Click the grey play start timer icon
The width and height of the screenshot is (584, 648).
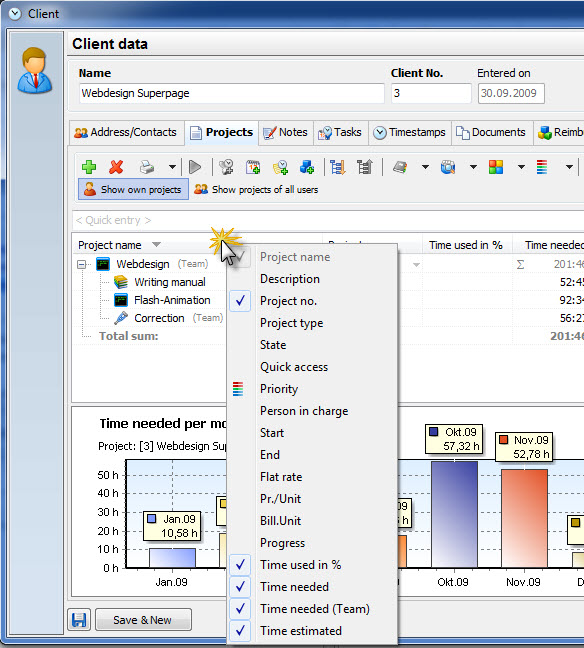tap(195, 167)
